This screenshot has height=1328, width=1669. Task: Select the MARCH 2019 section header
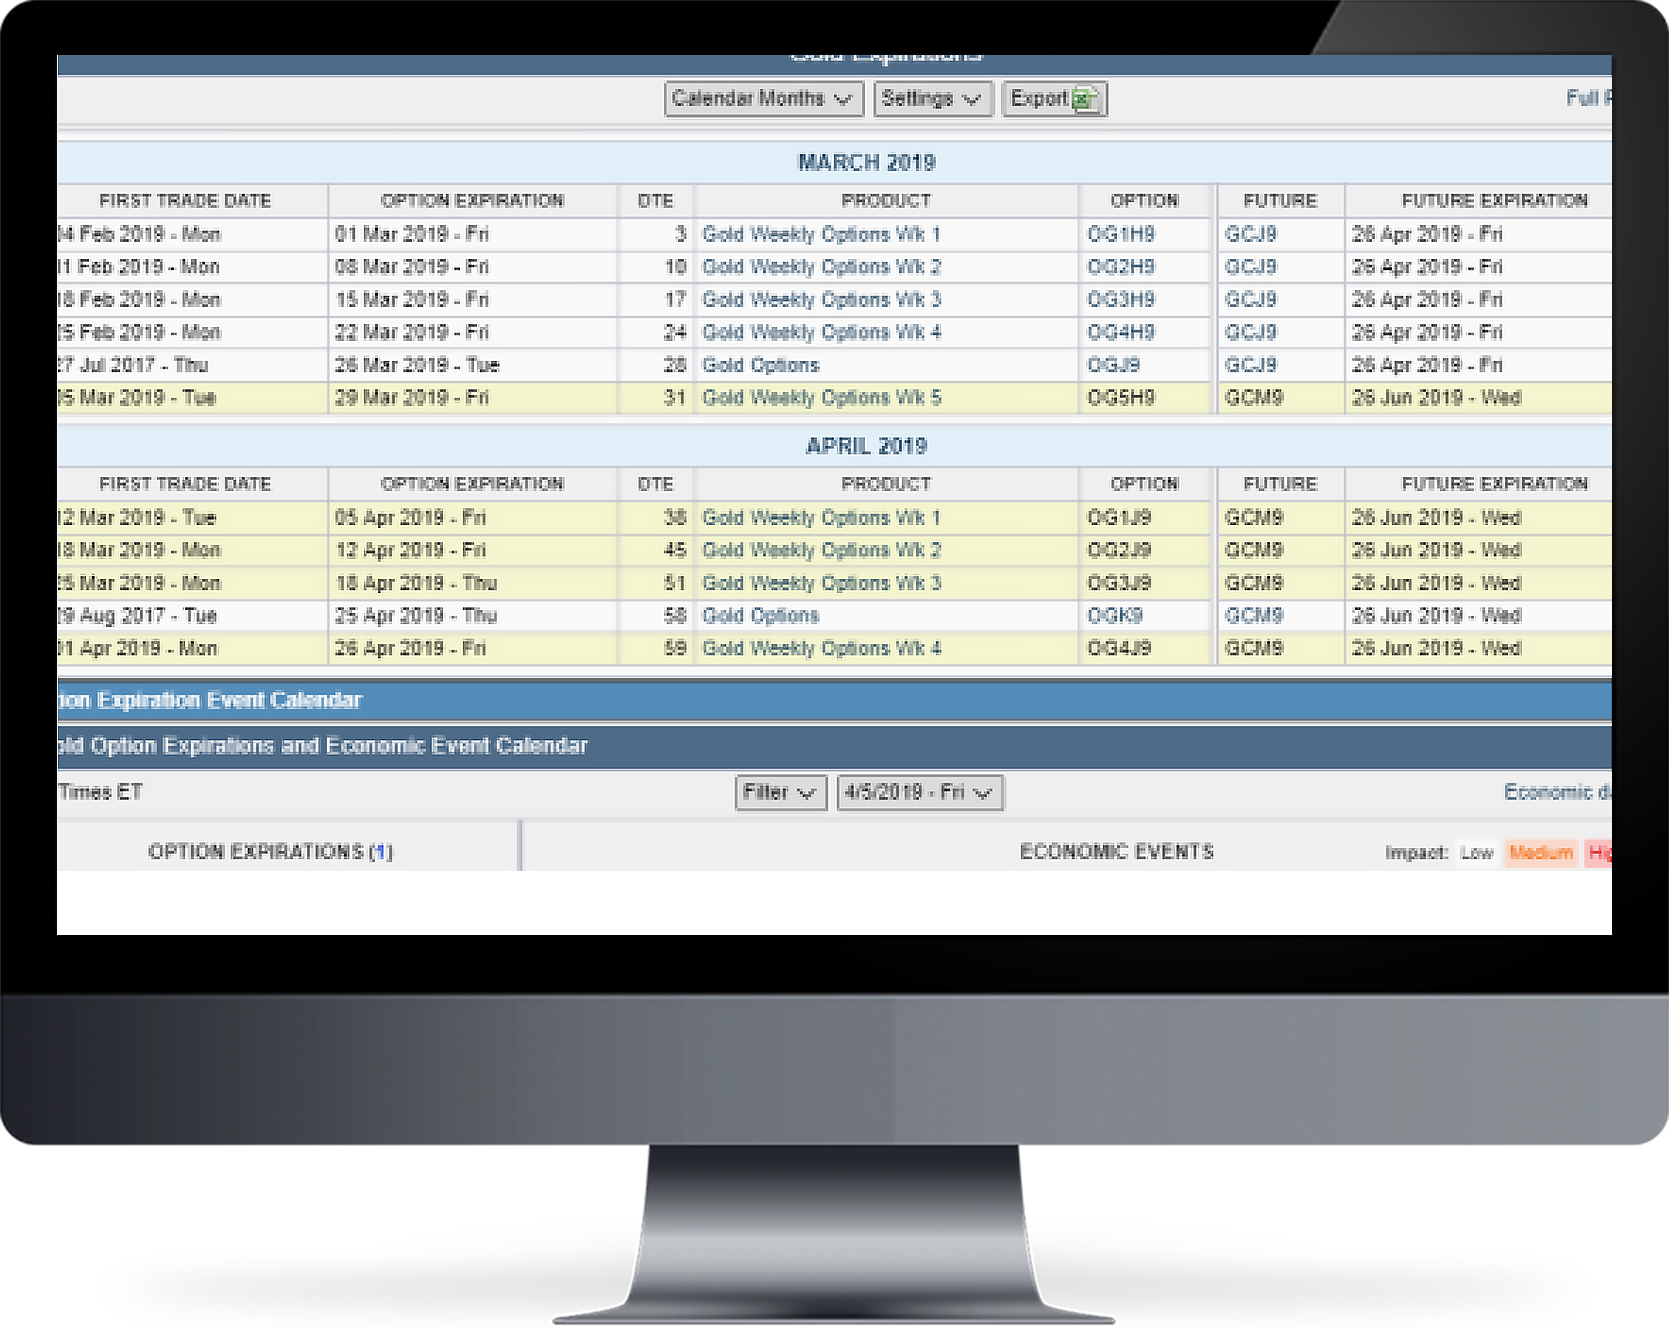[866, 161]
